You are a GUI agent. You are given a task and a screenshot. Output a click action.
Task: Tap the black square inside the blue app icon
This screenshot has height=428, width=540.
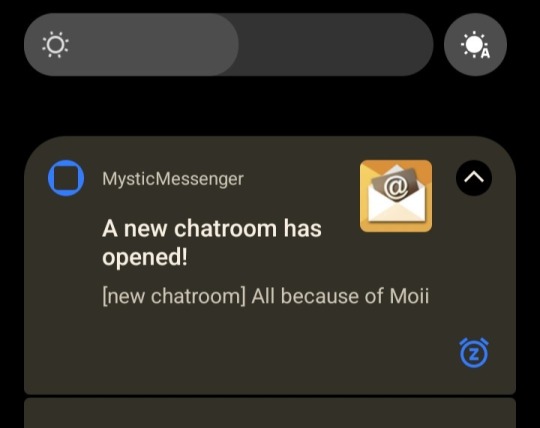(x=66, y=178)
